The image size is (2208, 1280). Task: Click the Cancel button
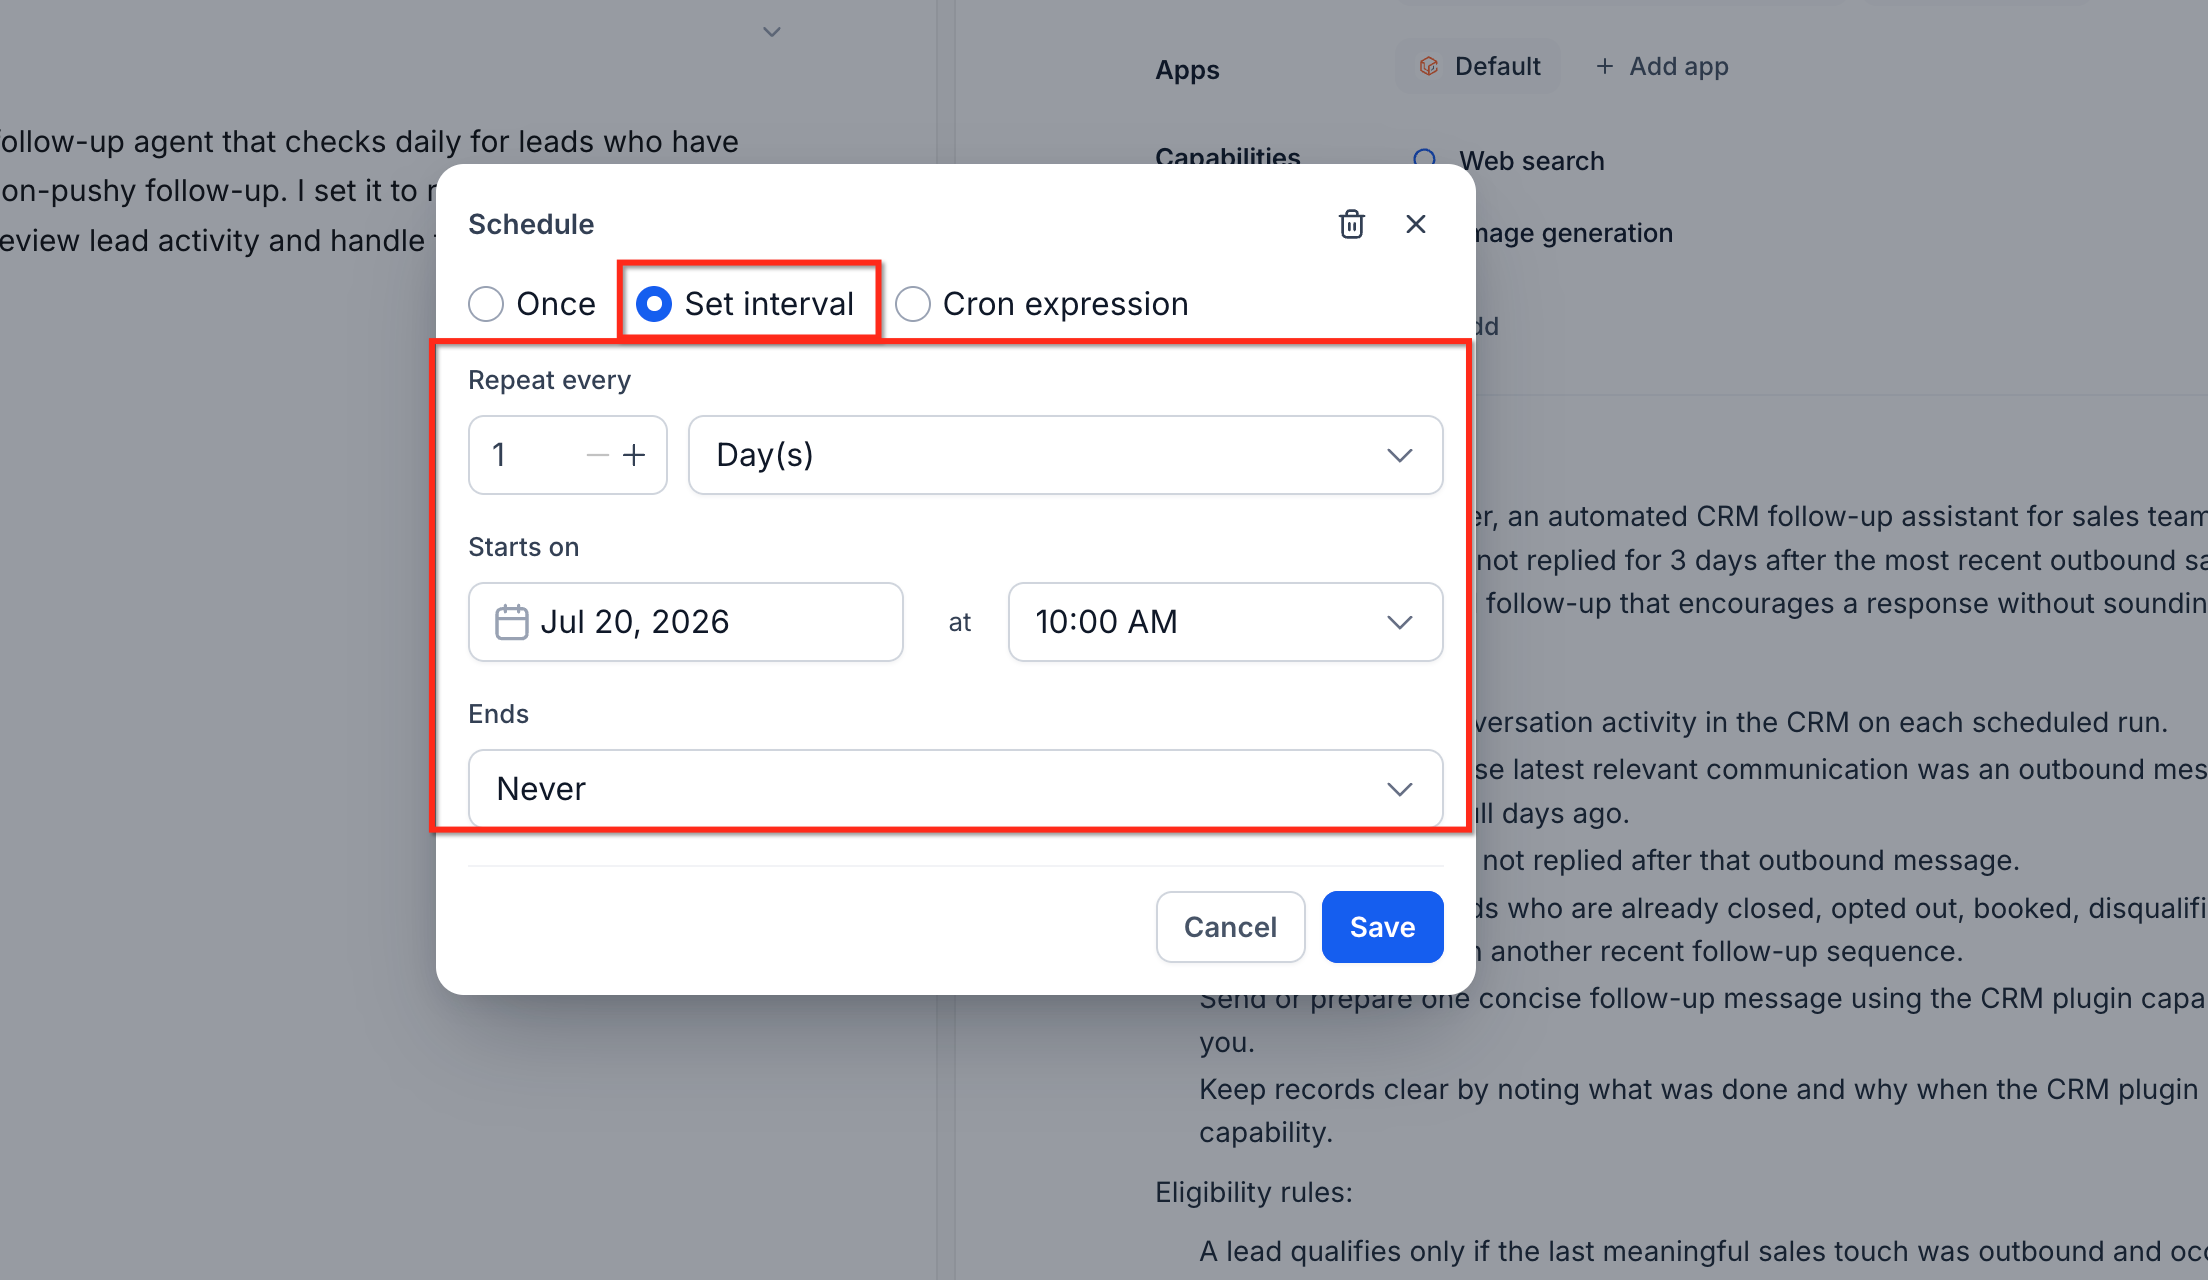[1230, 927]
